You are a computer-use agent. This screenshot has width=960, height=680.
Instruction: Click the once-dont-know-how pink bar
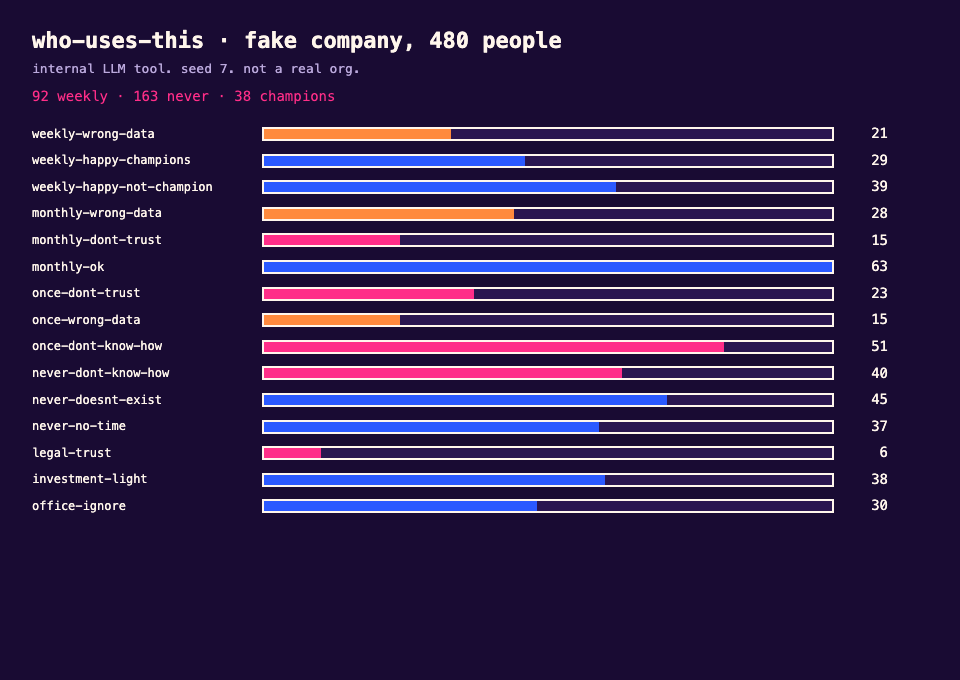[x=493, y=347]
